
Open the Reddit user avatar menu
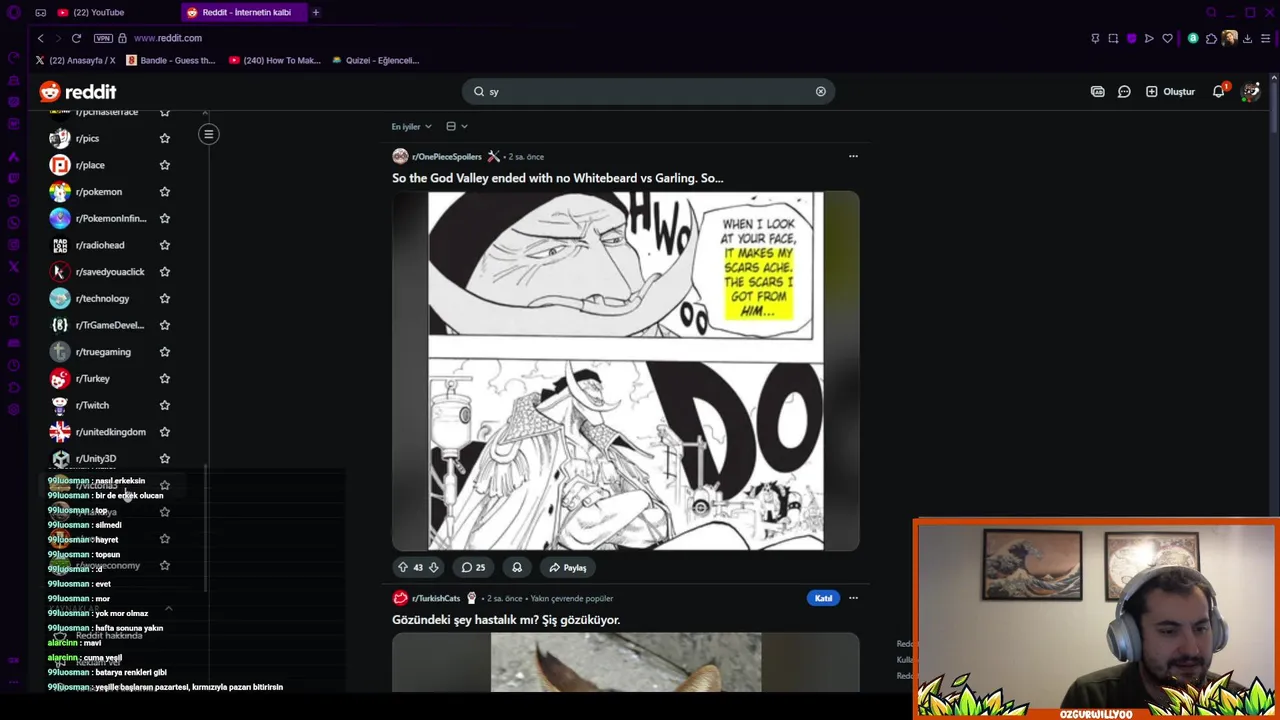[1250, 91]
